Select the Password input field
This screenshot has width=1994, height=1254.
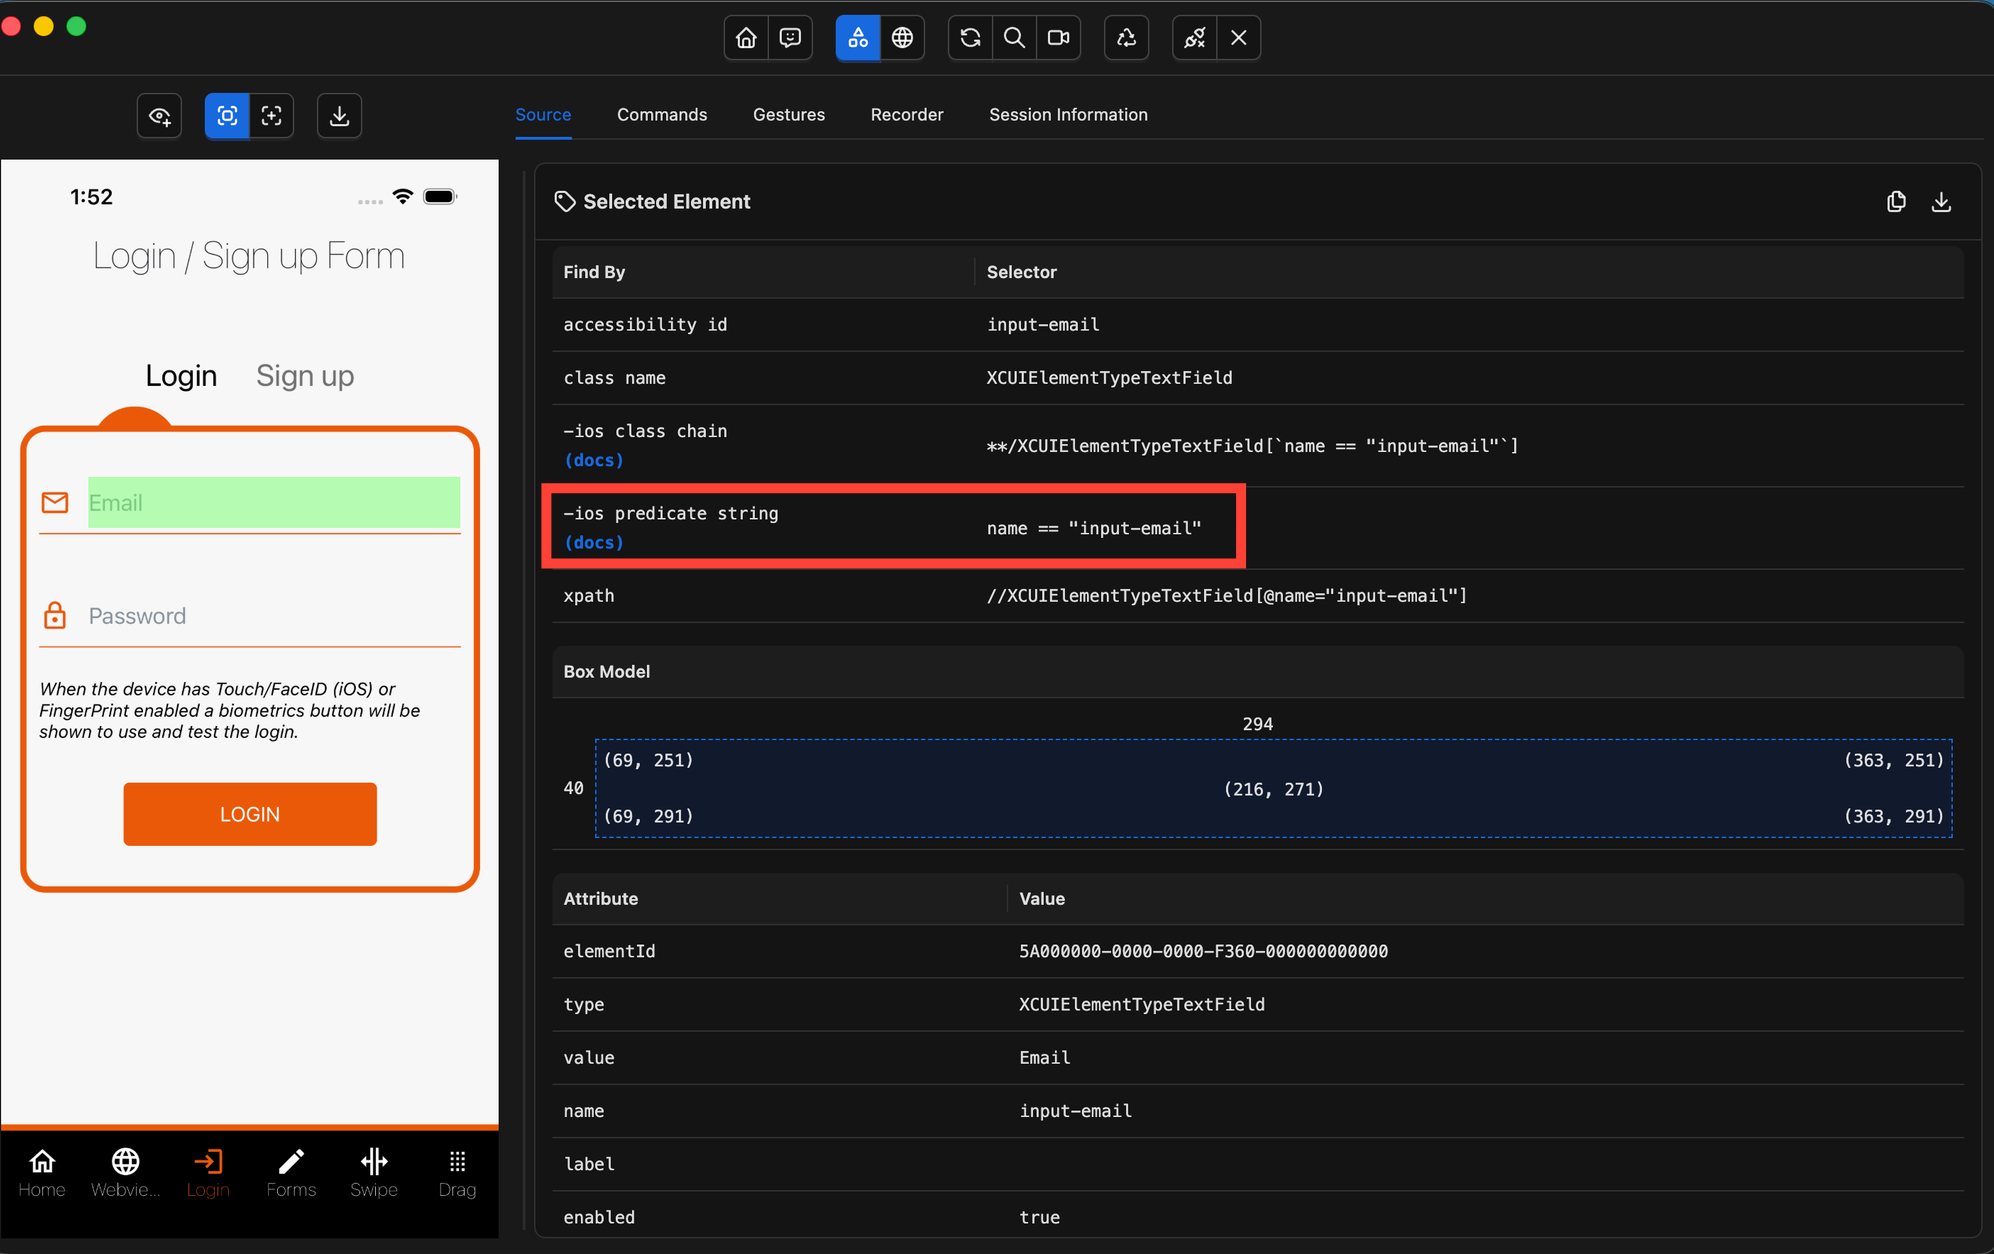pyautogui.click(x=270, y=616)
